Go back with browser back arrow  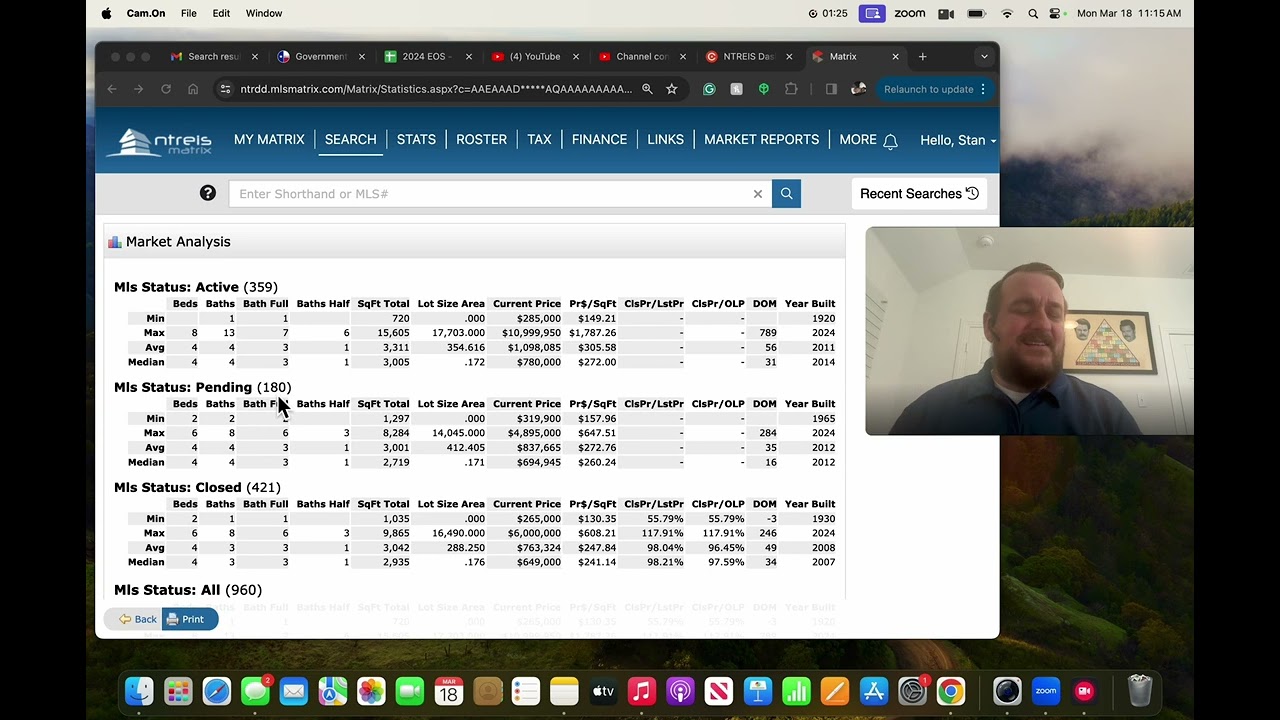click(x=112, y=89)
